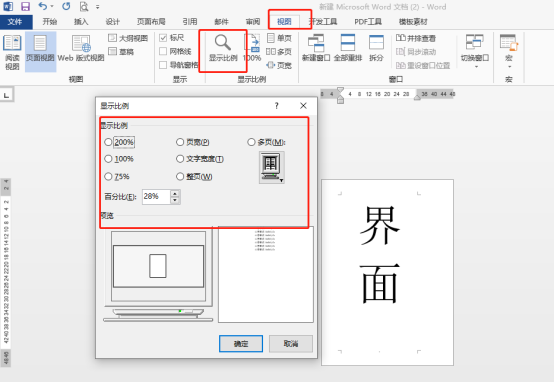Click the Undo arrow icon
The width and height of the screenshot is (554, 383).
[x=42, y=6]
